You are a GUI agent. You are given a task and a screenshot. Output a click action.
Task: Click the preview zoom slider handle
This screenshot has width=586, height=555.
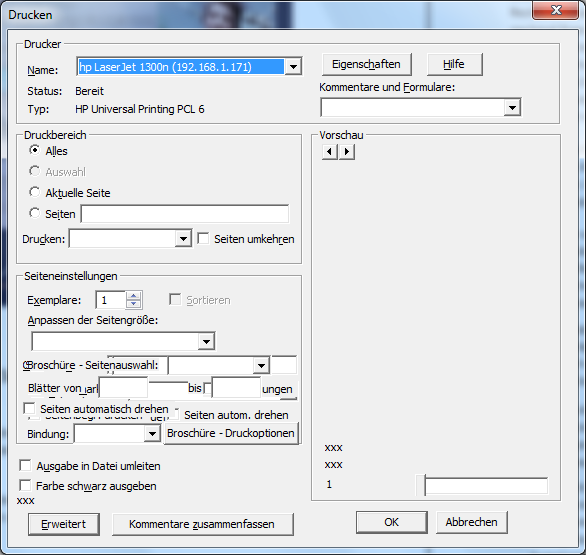(x=421, y=485)
